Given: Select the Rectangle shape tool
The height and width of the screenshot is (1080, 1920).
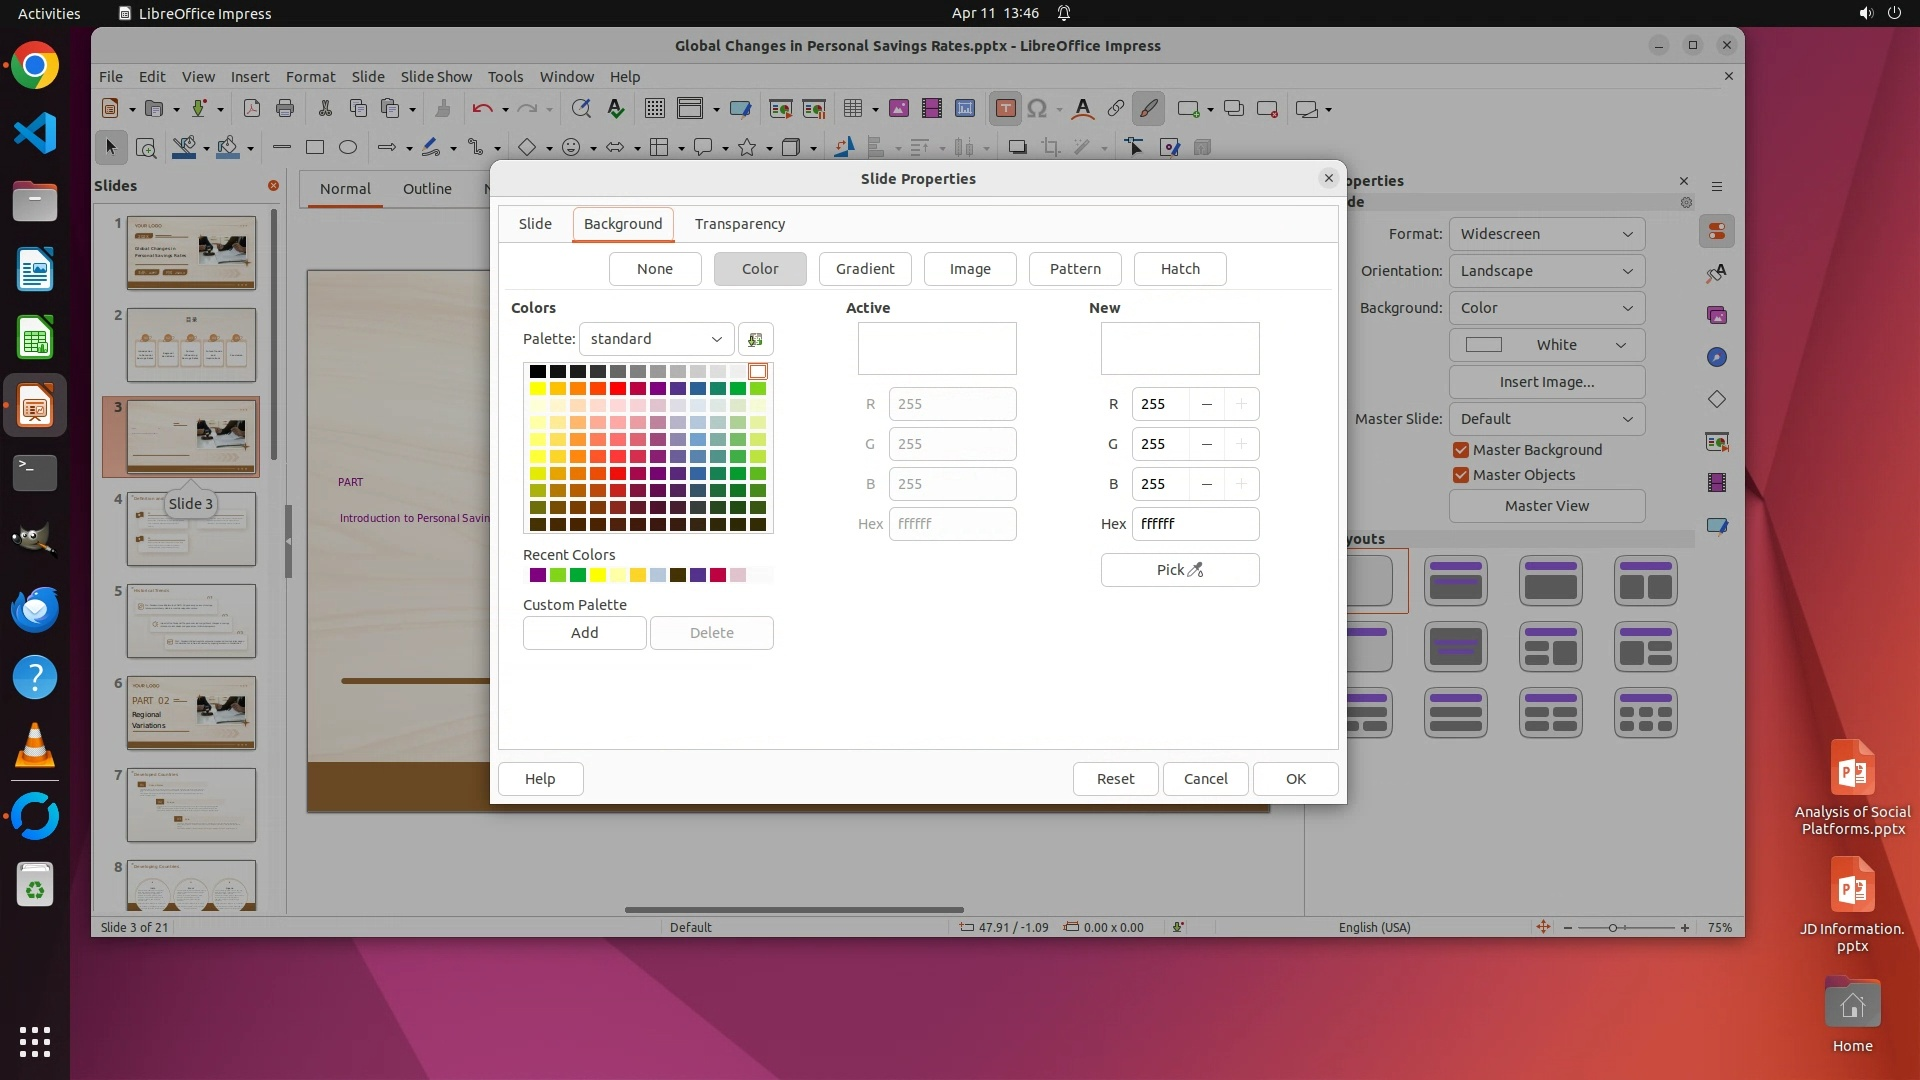Looking at the screenshot, I should pos(315,148).
